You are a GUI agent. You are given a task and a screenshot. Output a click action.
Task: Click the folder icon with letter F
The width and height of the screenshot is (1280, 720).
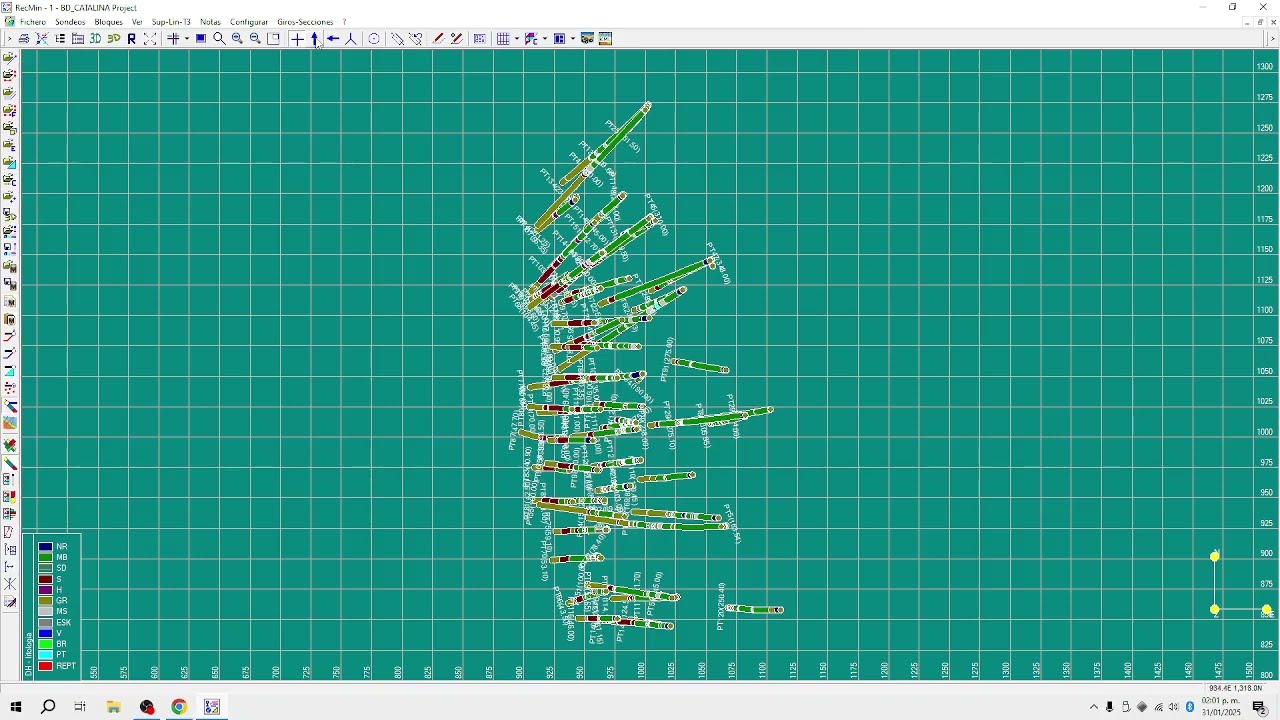pos(10,109)
